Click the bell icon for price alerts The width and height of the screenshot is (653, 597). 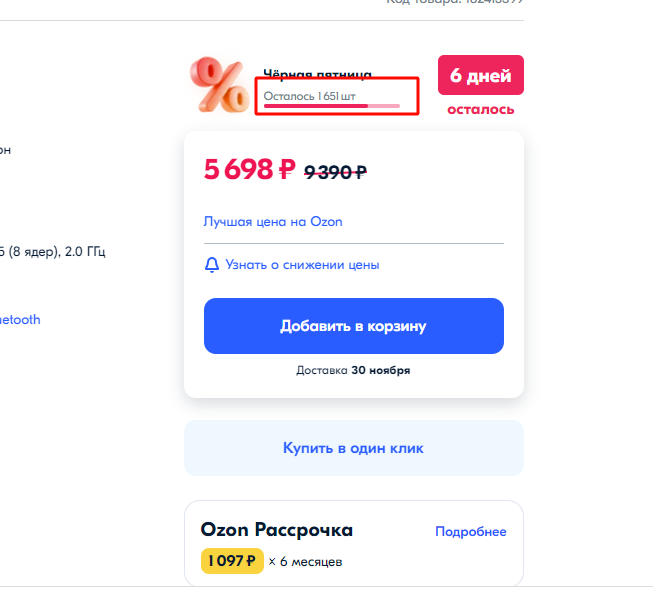point(211,265)
